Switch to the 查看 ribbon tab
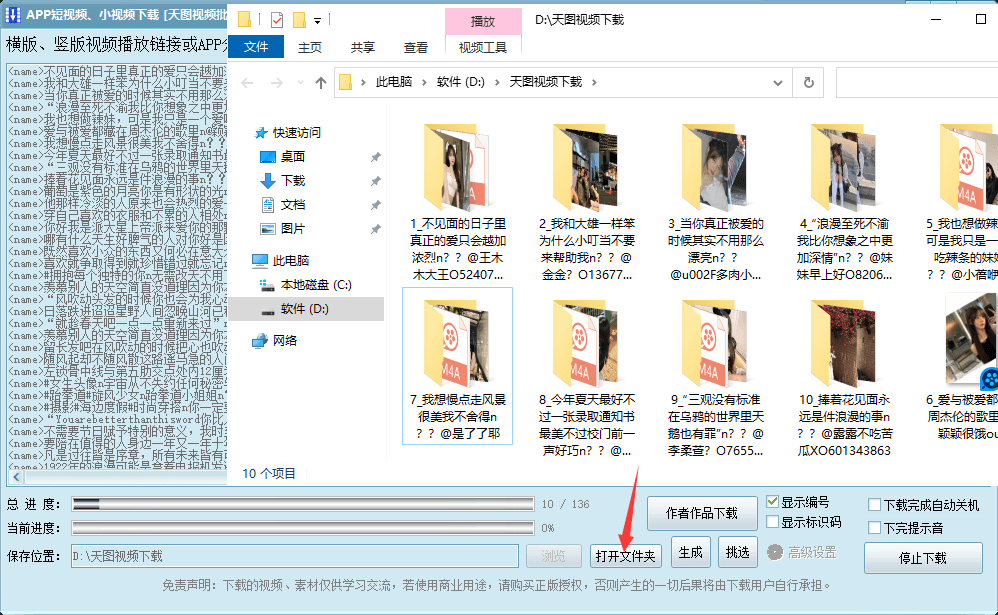 click(x=416, y=48)
